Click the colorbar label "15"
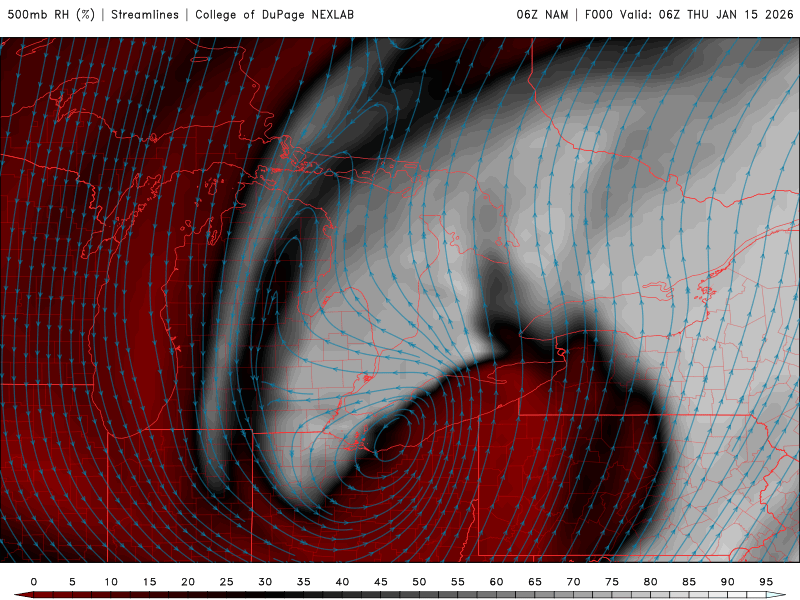 point(149,582)
